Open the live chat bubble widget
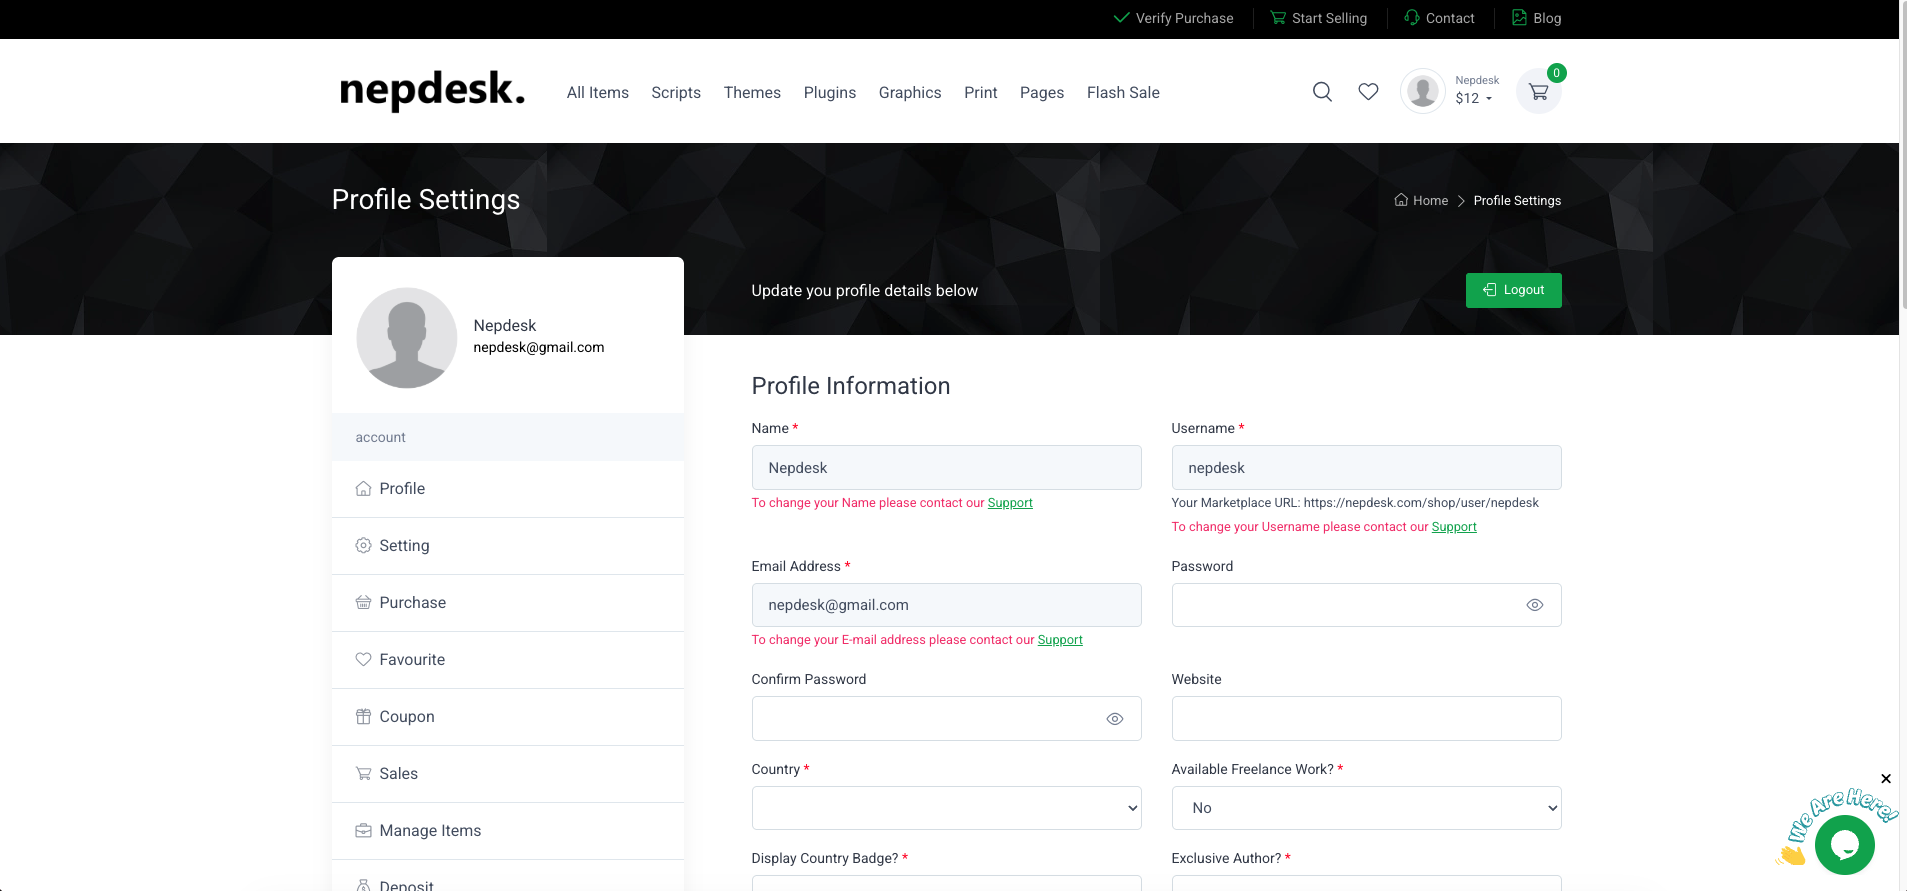 click(x=1844, y=845)
